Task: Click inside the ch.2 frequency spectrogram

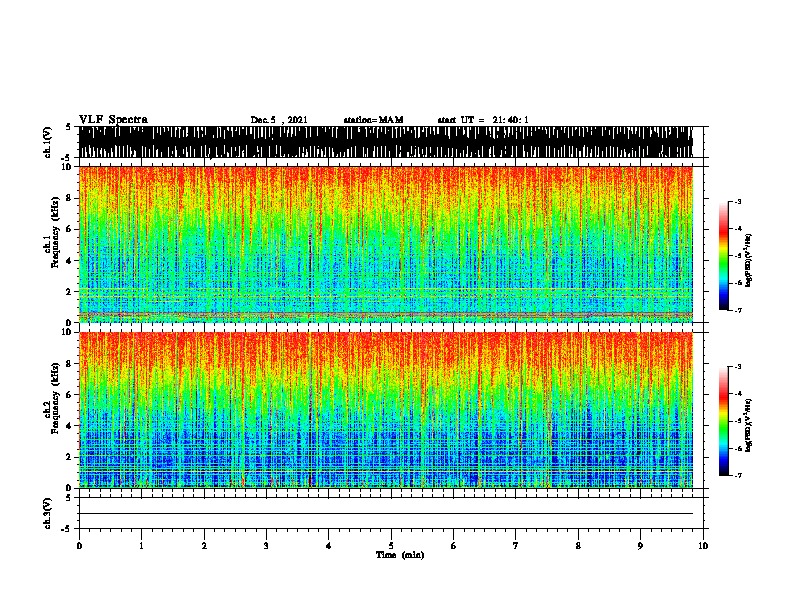Action: point(386,410)
